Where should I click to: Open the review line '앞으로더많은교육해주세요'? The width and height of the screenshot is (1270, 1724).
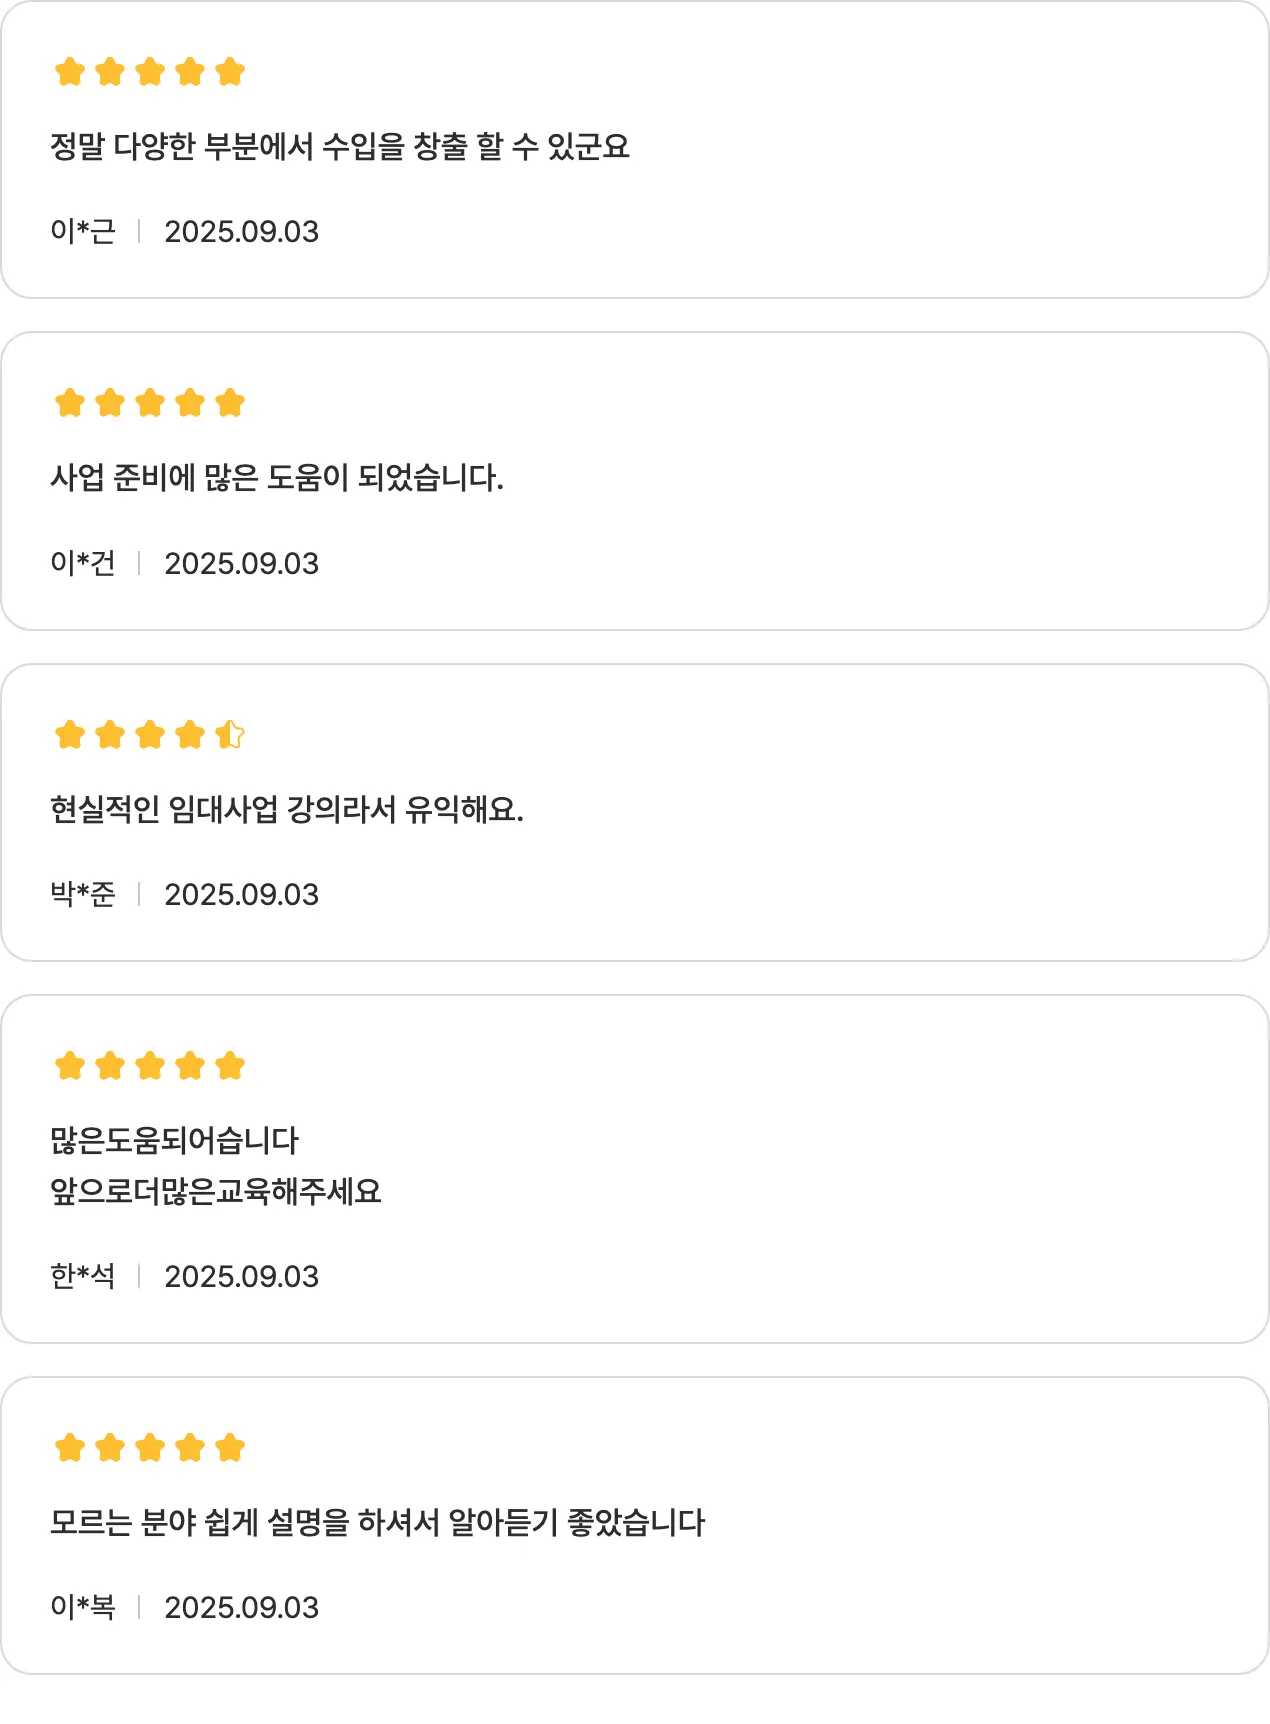[216, 1191]
